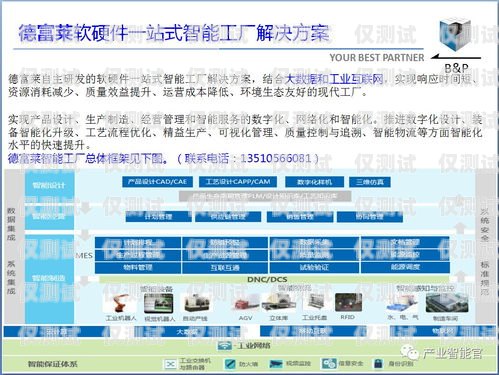Open the 大数据和工业互联网 underlined link

click(333, 79)
